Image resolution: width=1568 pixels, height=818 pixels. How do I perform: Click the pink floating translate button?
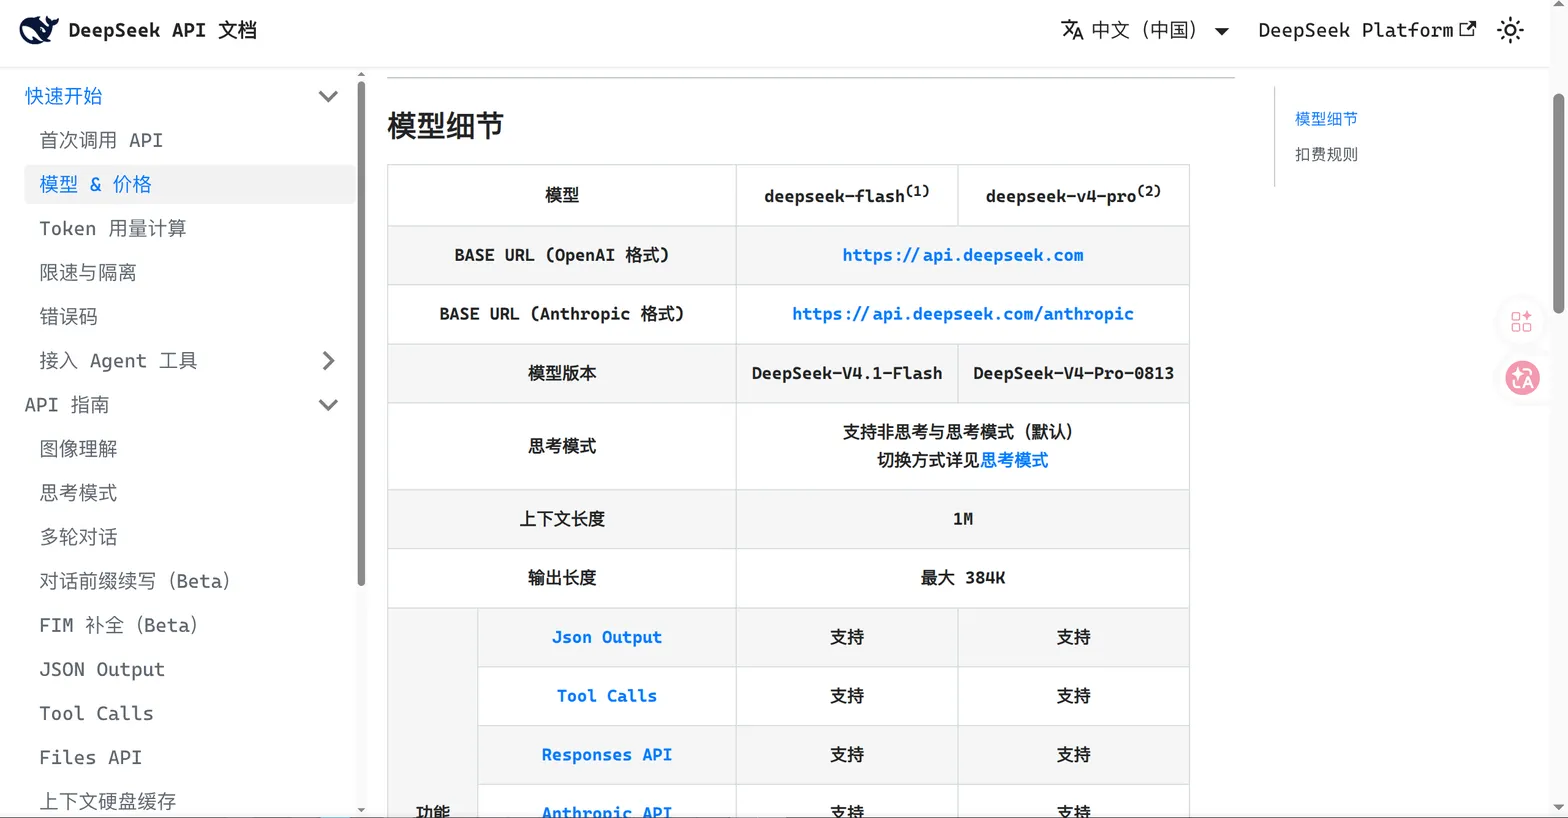[x=1522, y=378]
